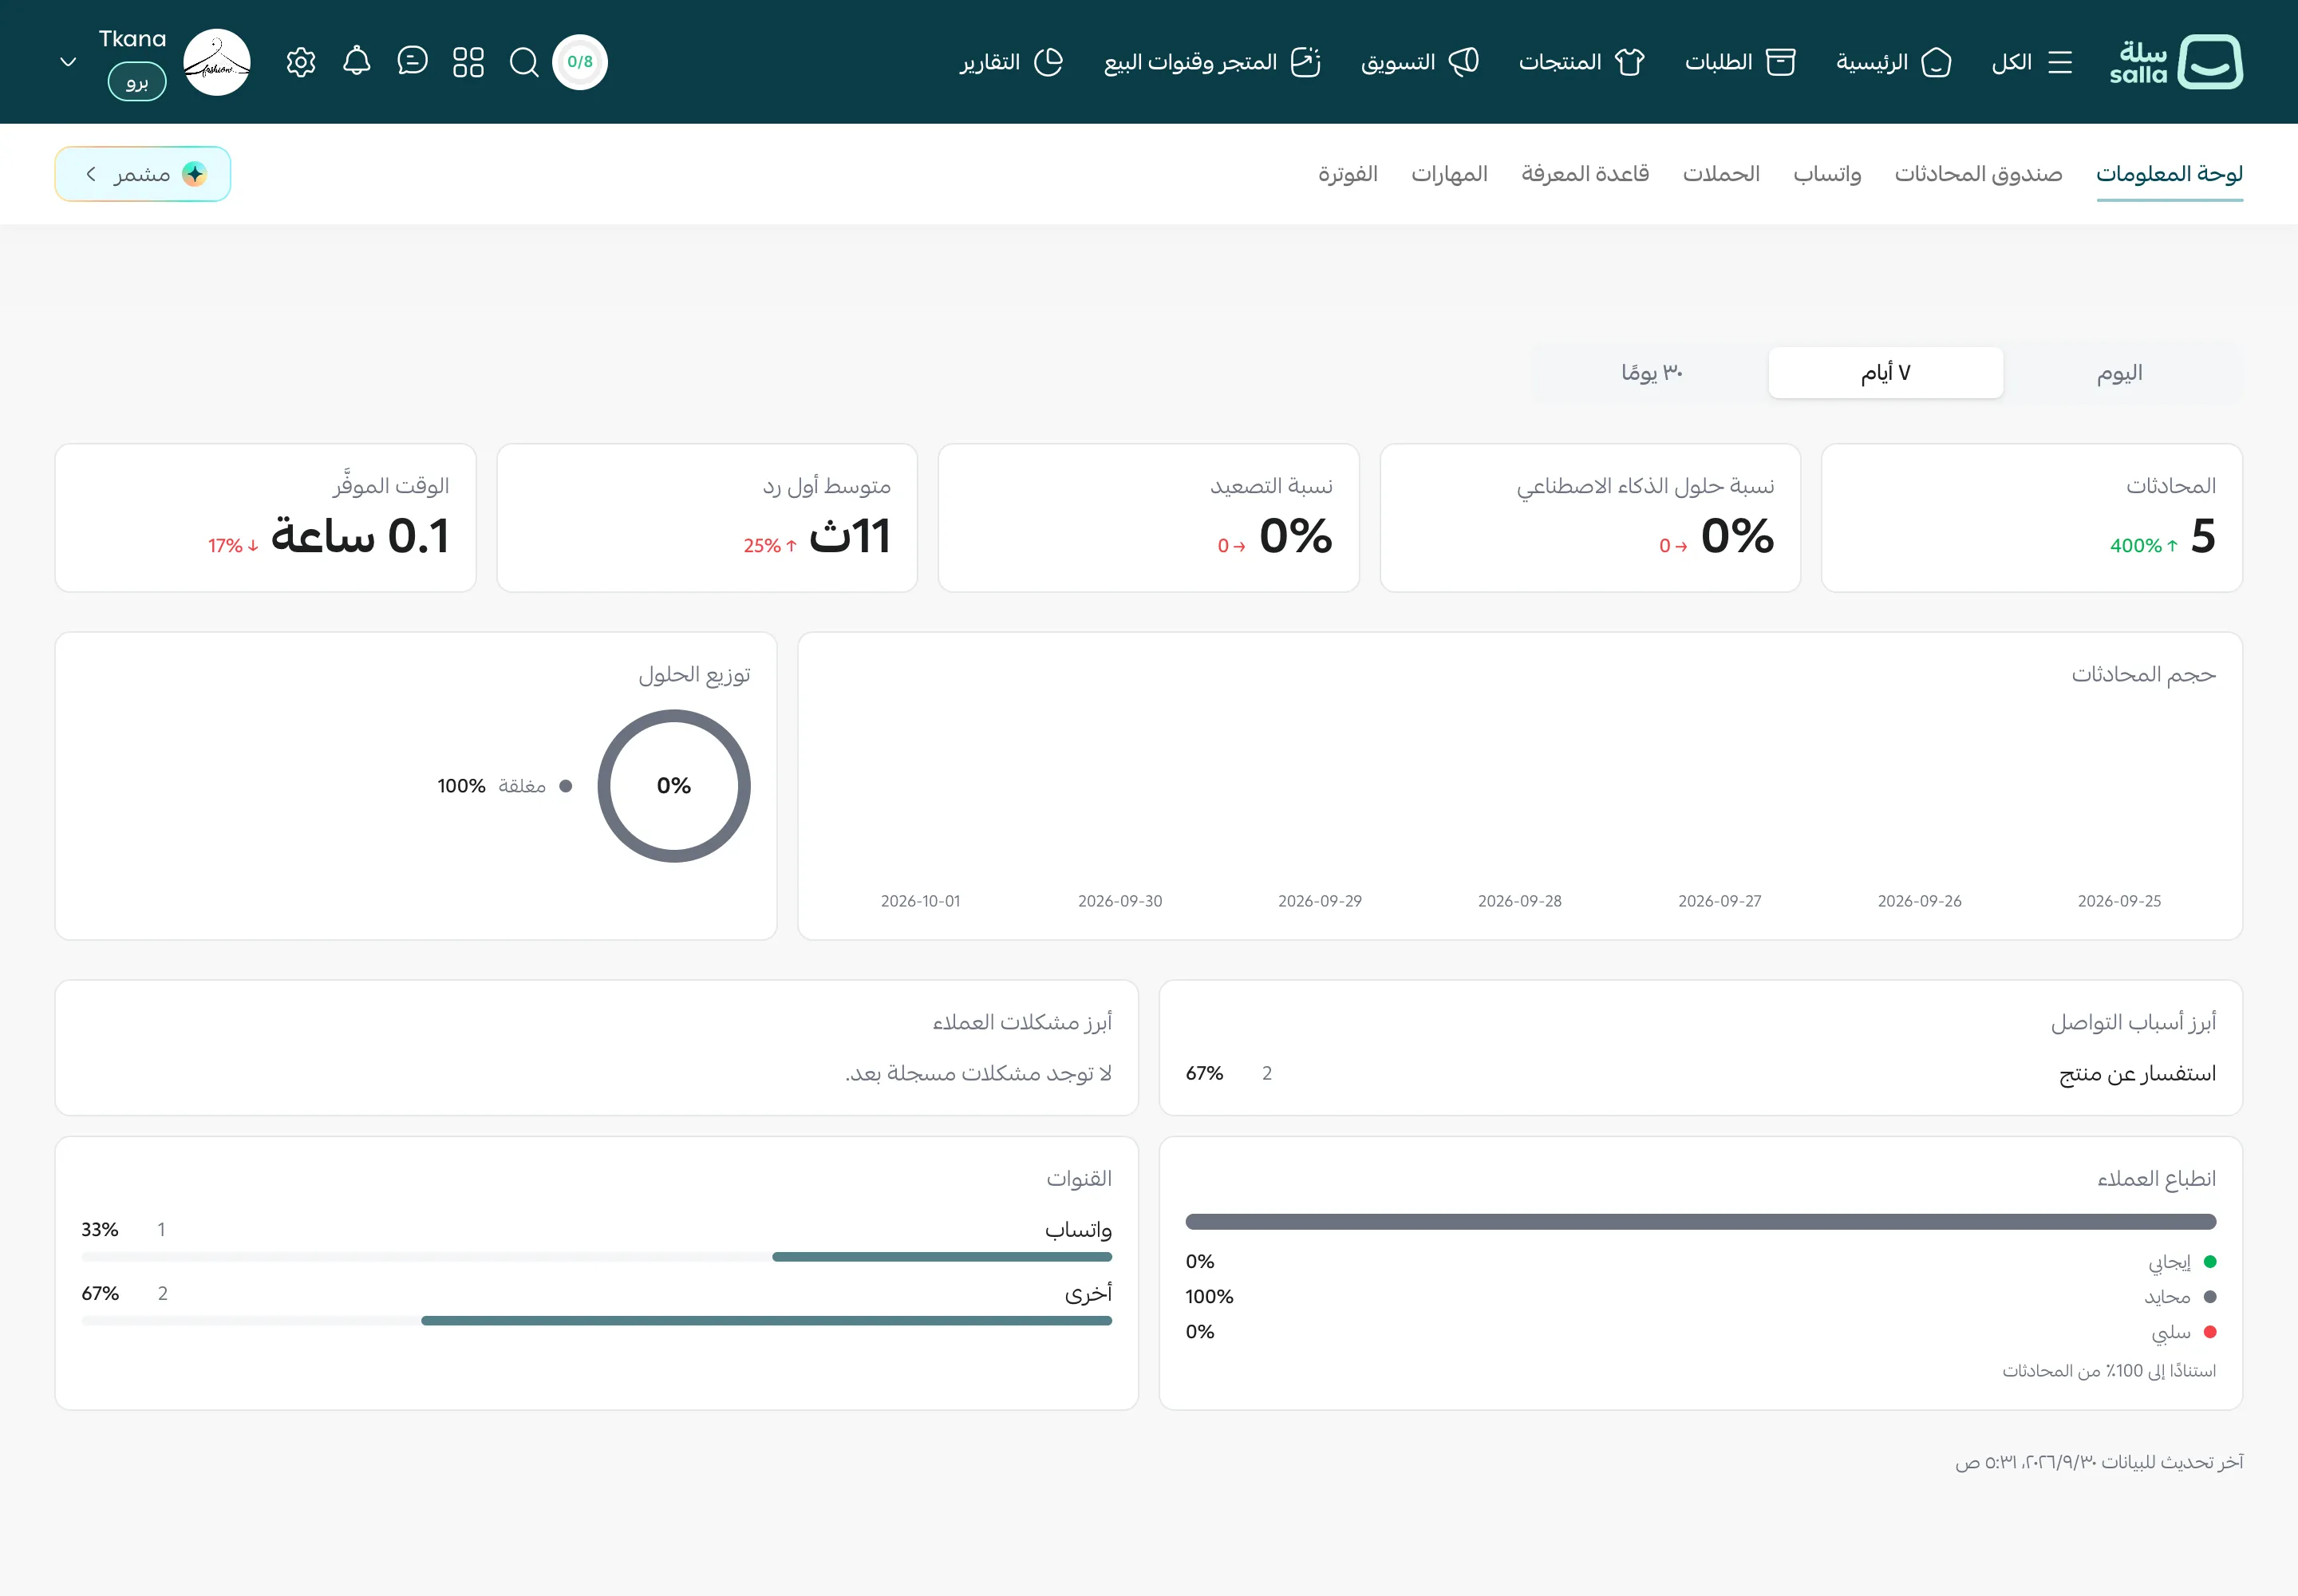Select the ٧ أيام time range

point(1885,373)
